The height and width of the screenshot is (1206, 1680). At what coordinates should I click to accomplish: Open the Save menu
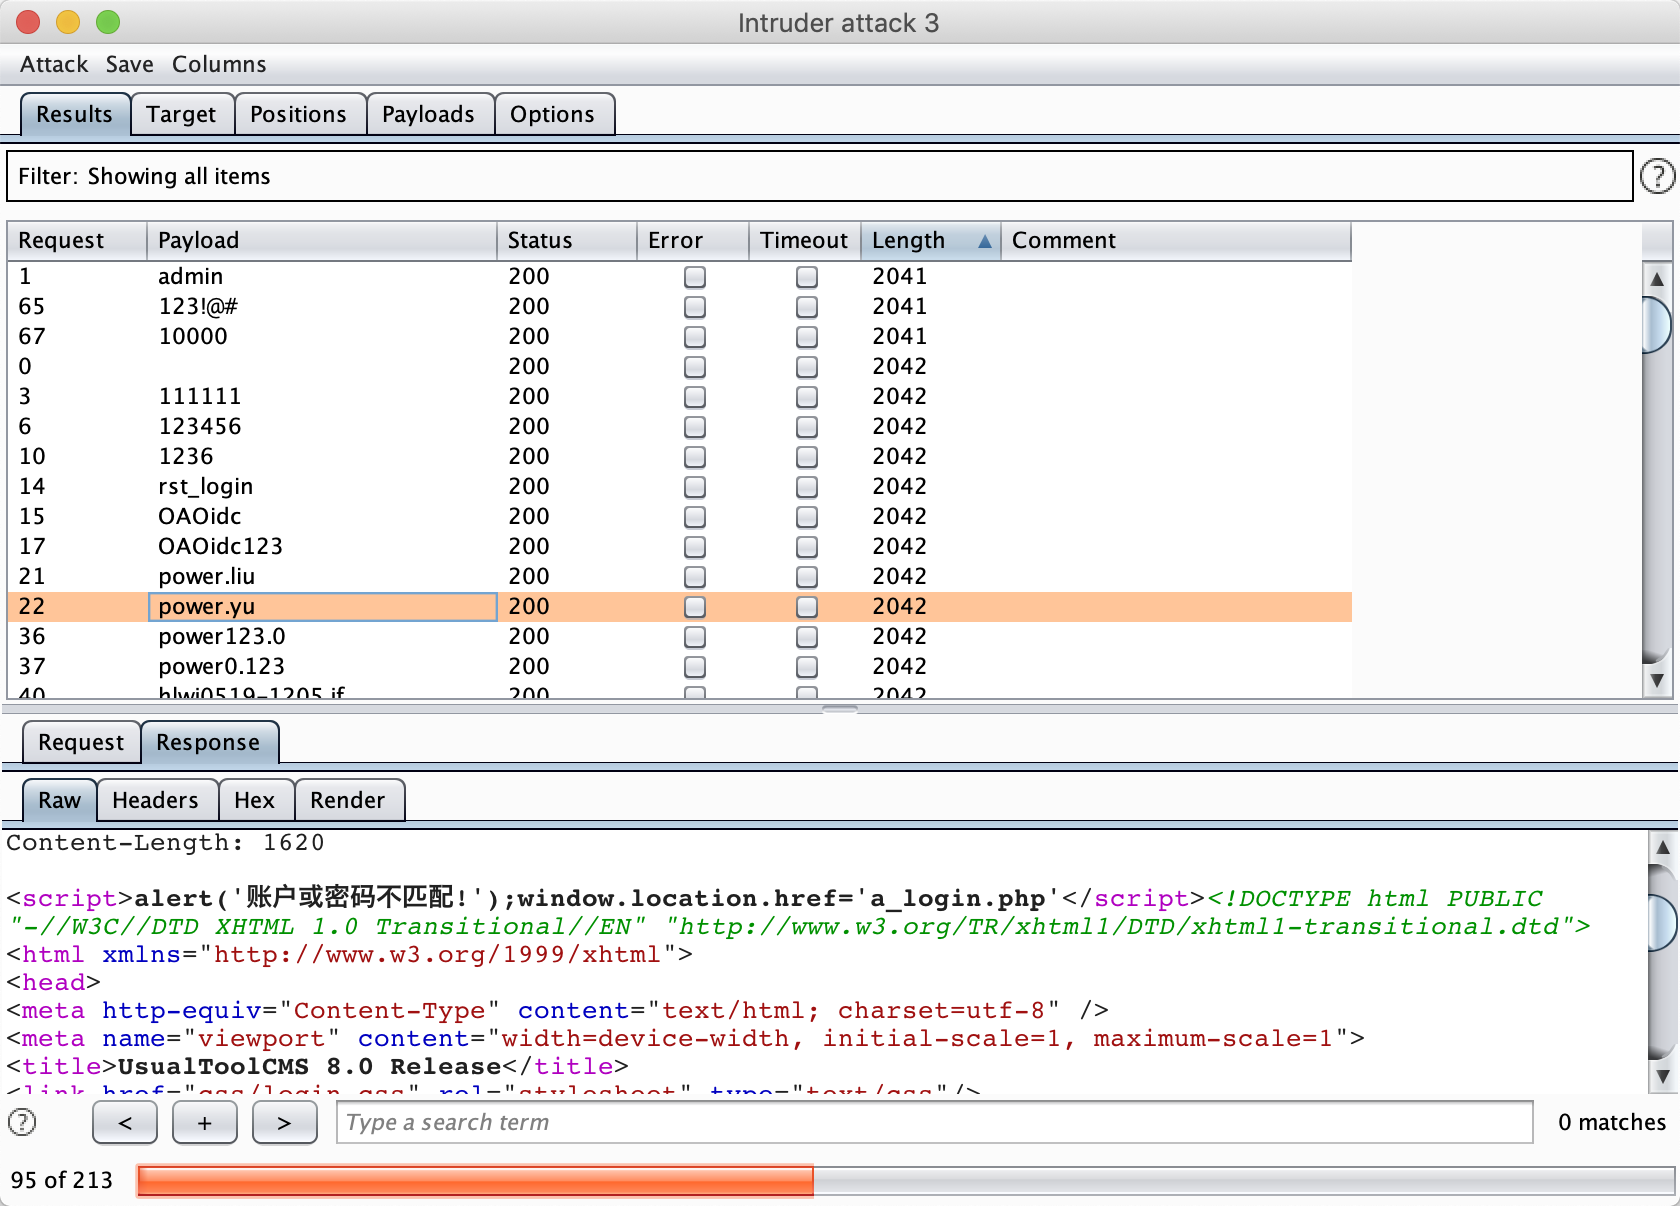tap(130, 64)
